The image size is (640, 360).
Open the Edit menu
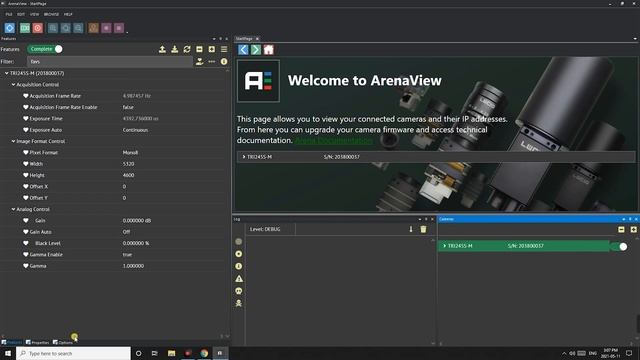coord(21,14)
